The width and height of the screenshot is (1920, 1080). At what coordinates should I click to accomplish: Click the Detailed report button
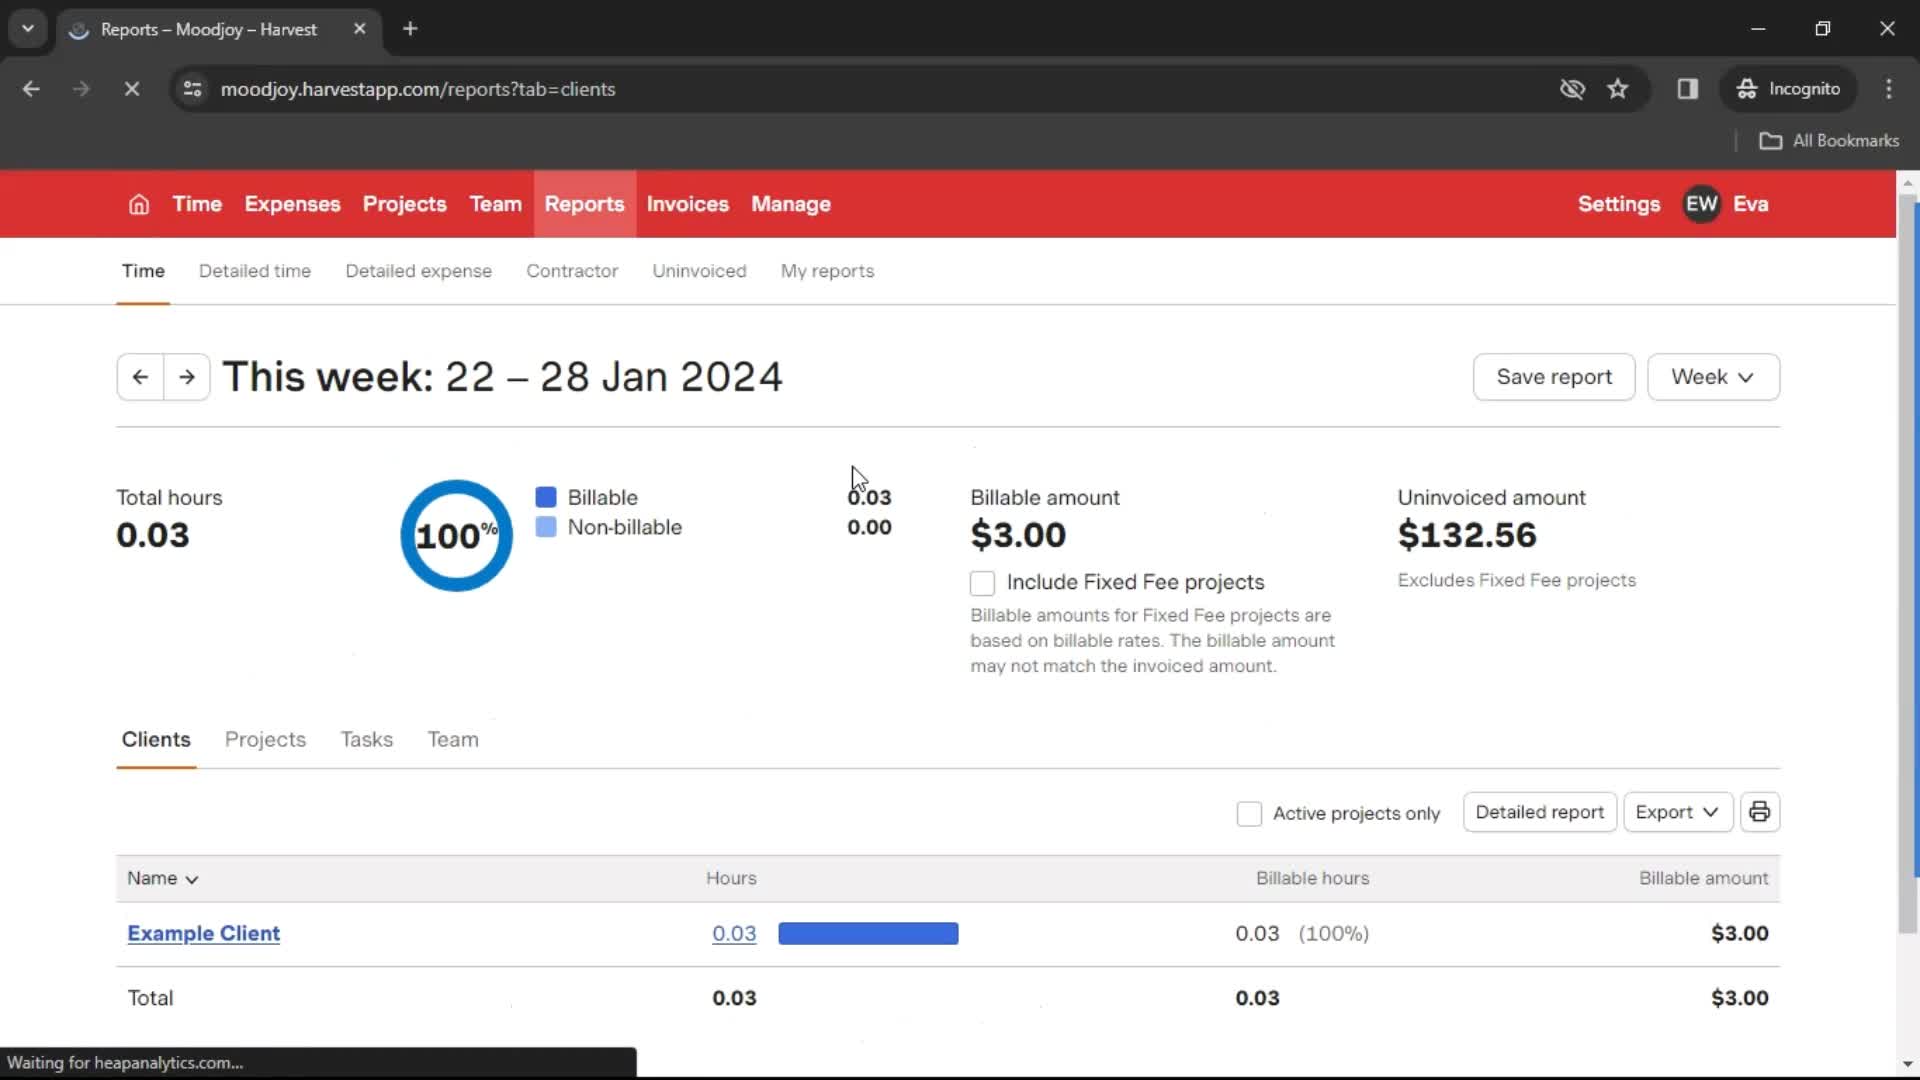pos(1540,811)
